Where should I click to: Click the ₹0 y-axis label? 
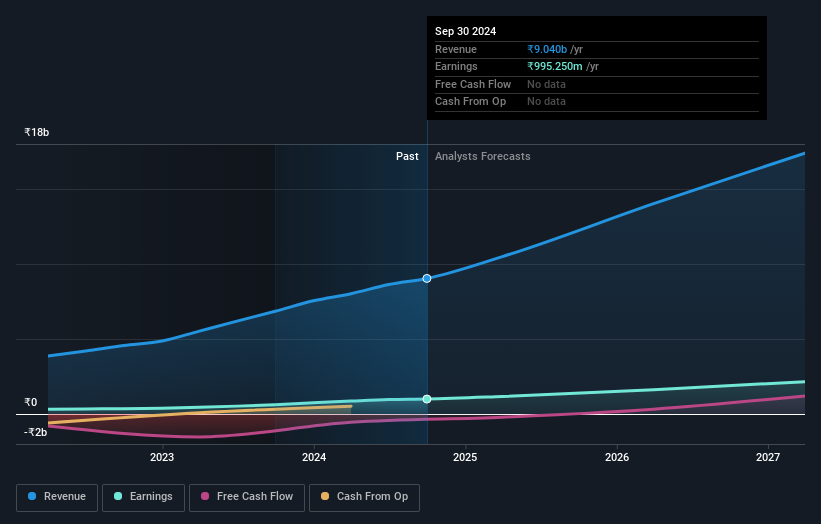pos(31,402)
